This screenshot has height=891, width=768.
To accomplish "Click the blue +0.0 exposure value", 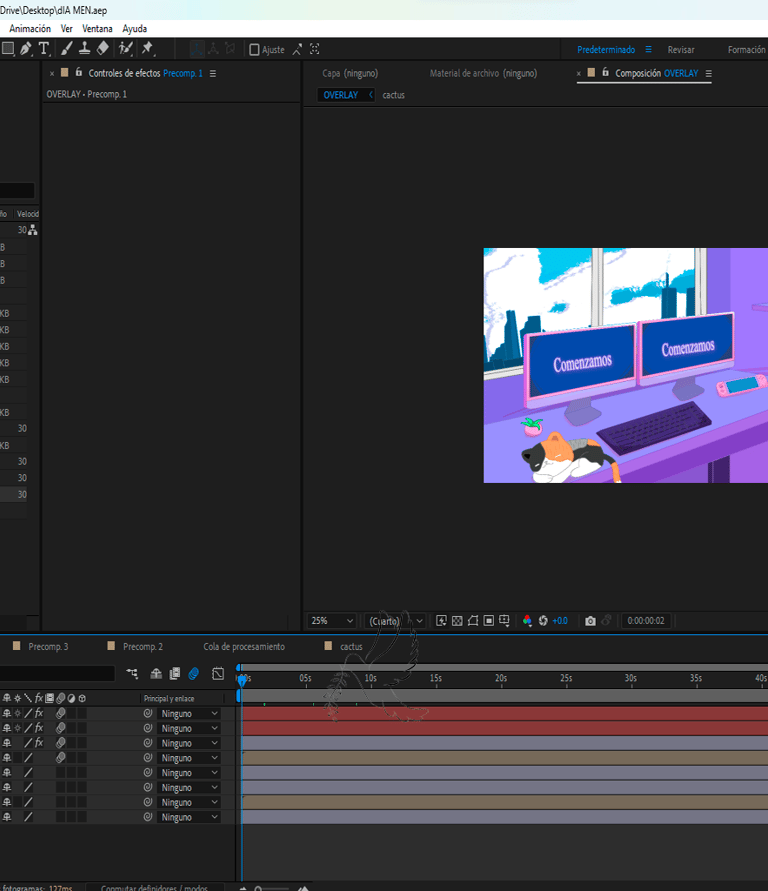I will [x=559, y=621].
